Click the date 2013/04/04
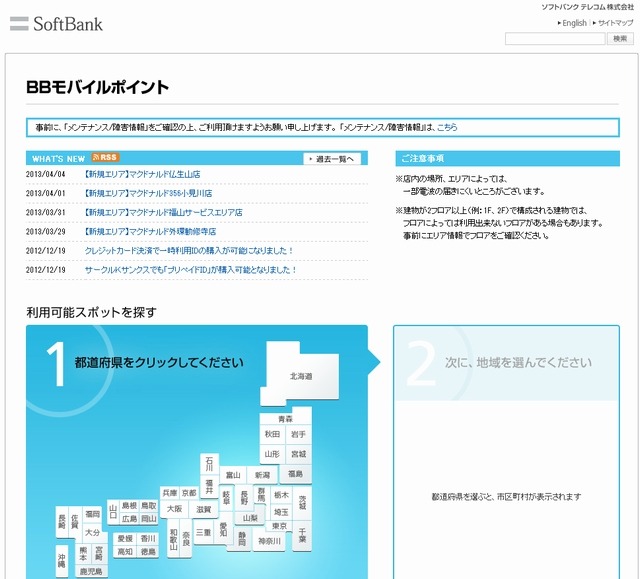 [45, 174]
